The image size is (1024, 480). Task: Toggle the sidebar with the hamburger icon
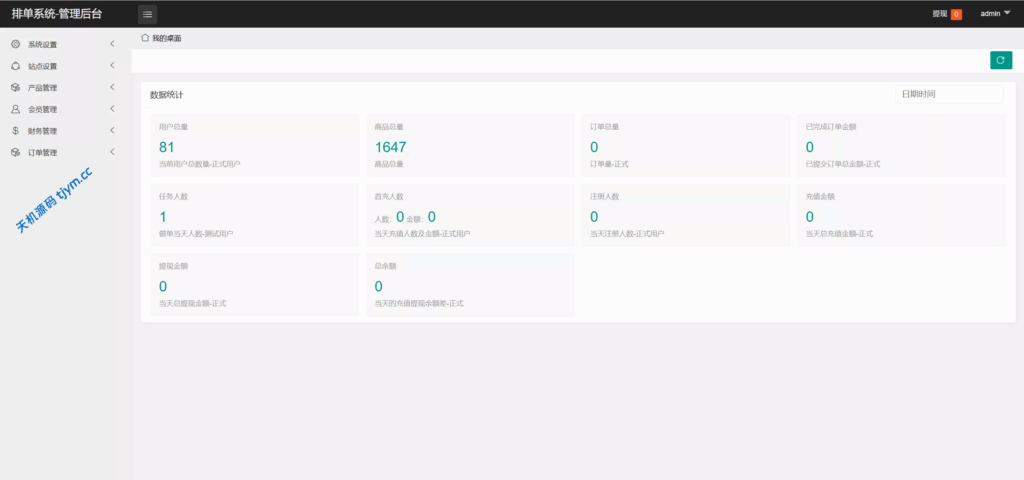tap(147, 14)
